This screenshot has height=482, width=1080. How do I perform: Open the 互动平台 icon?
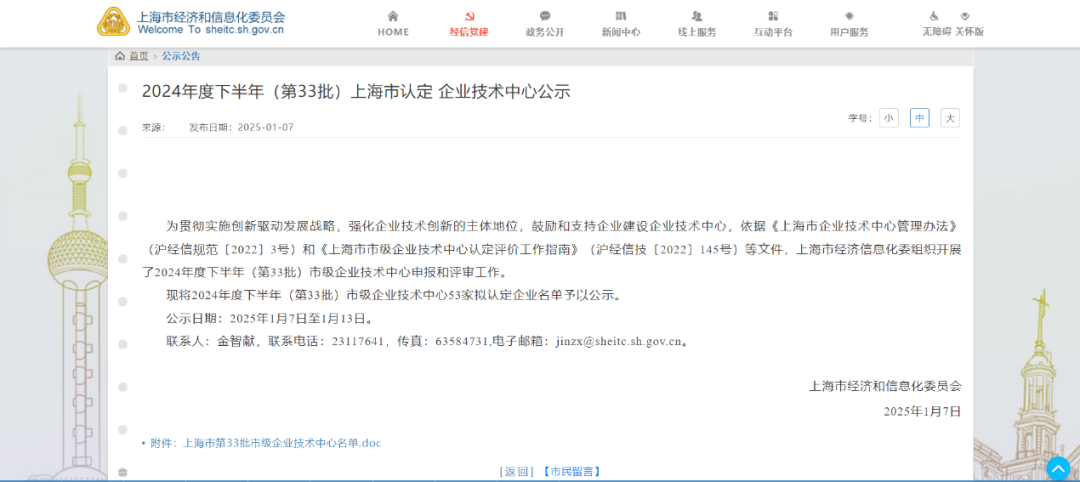(773, 16)
